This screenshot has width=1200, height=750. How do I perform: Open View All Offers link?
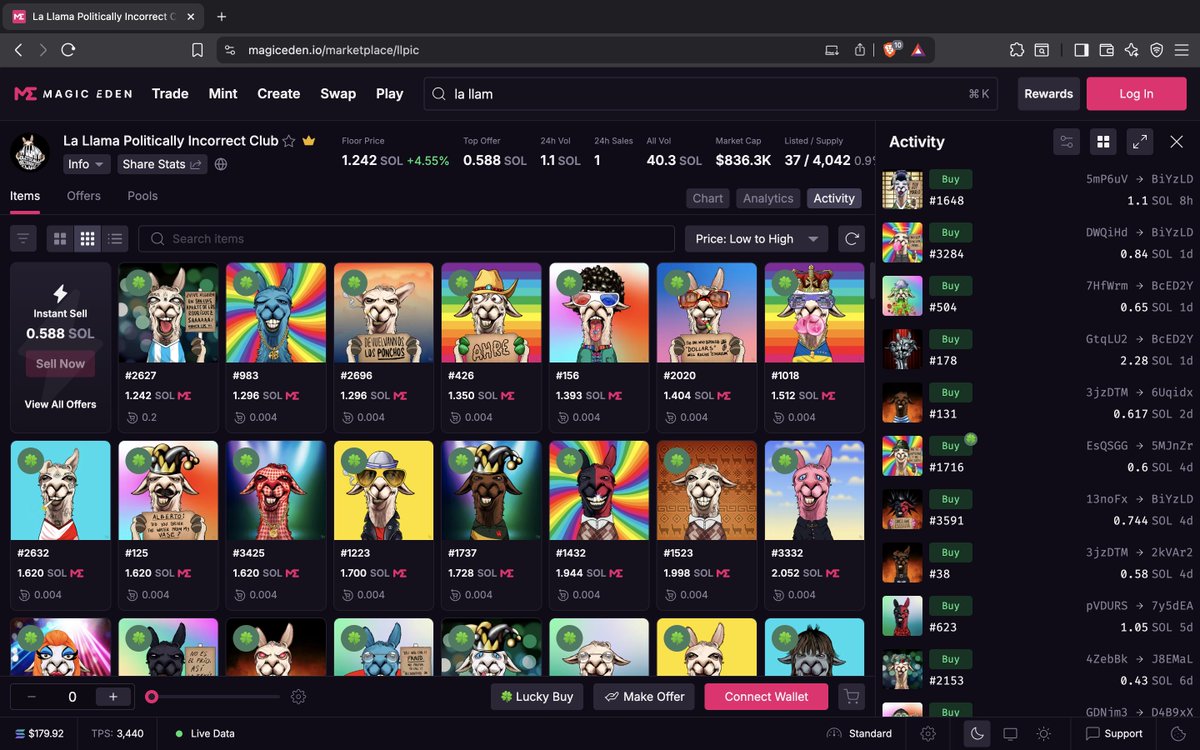60,404
